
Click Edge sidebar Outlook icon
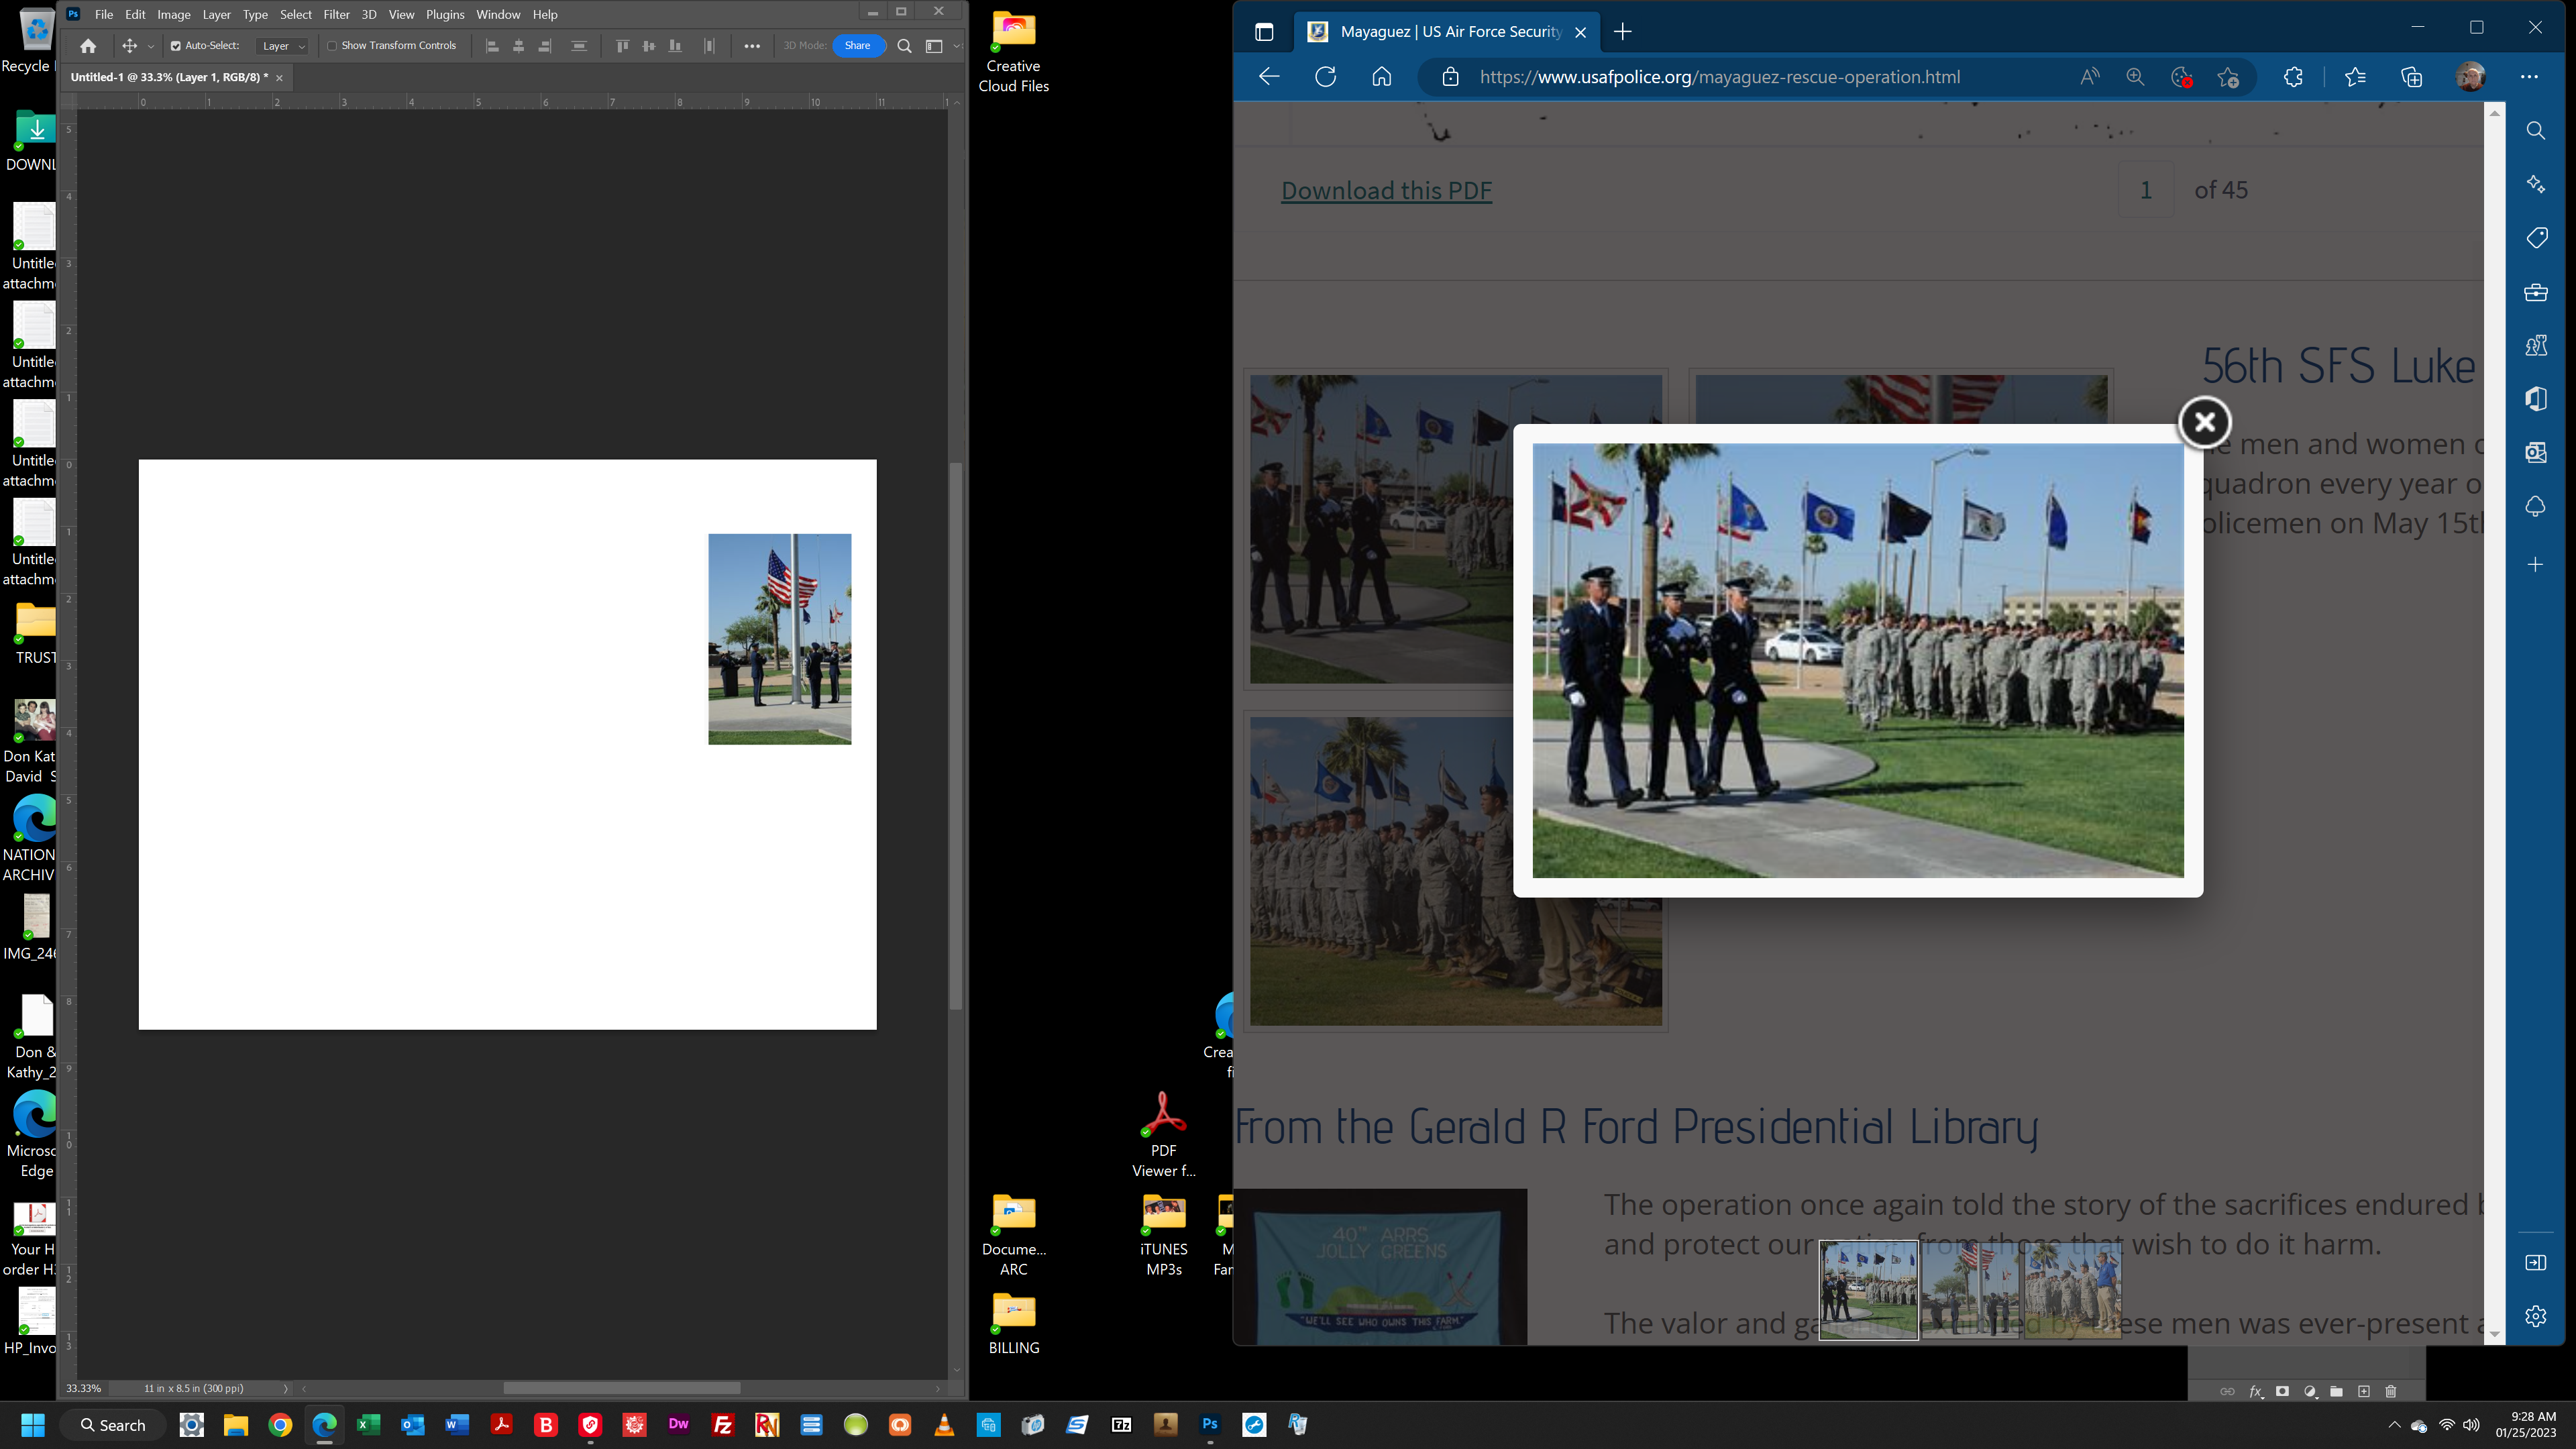point(2535,452)
